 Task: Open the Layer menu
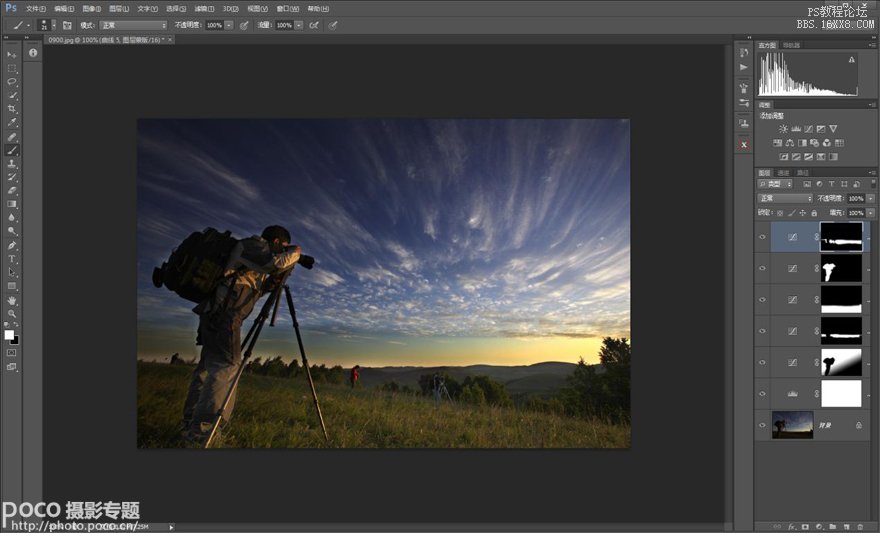click(119, 9)
